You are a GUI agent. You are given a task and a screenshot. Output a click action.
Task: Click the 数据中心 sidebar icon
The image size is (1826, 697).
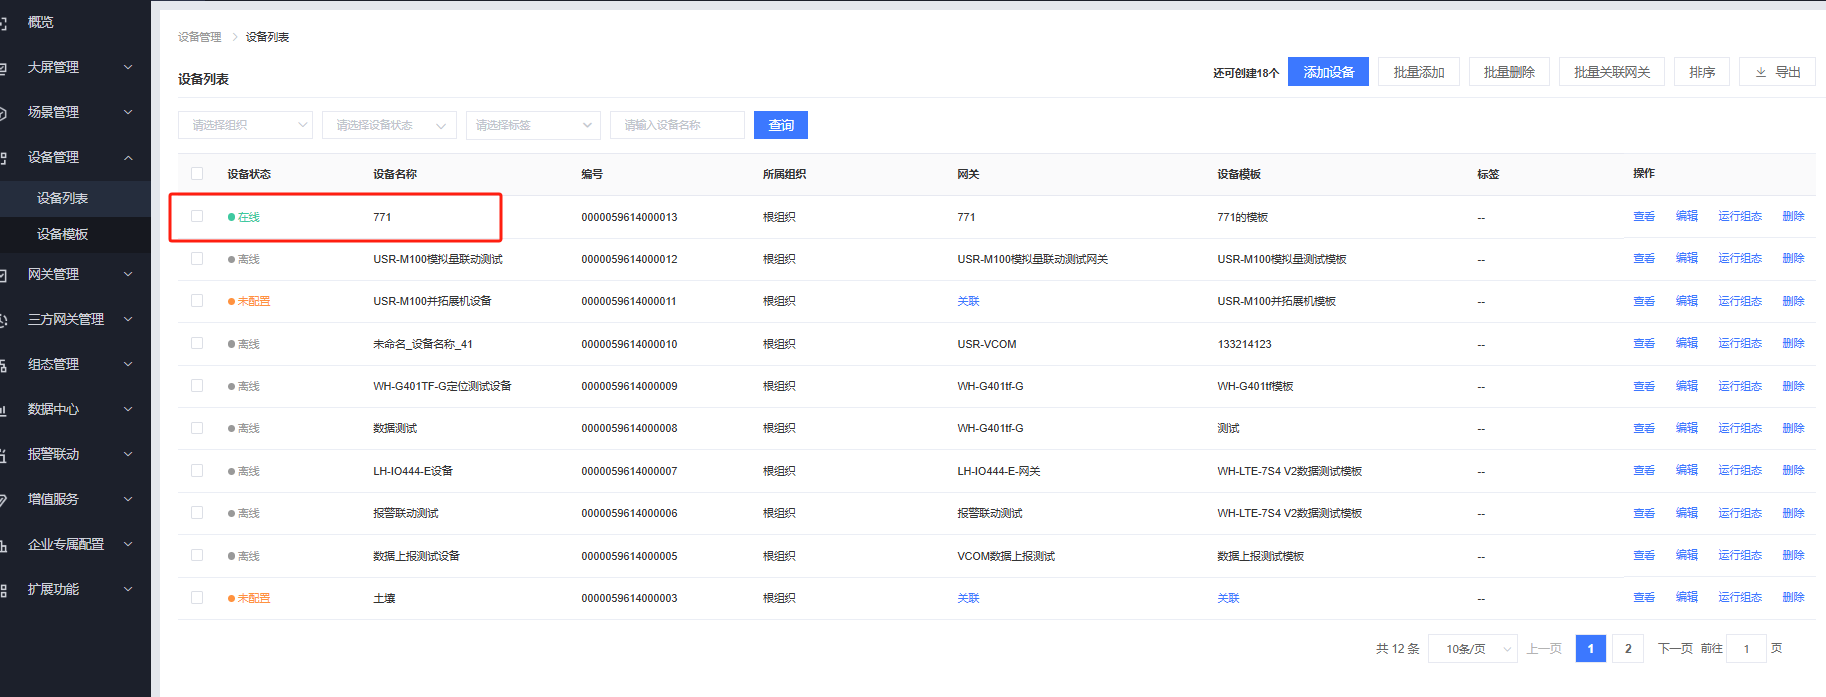coord(4,410)
